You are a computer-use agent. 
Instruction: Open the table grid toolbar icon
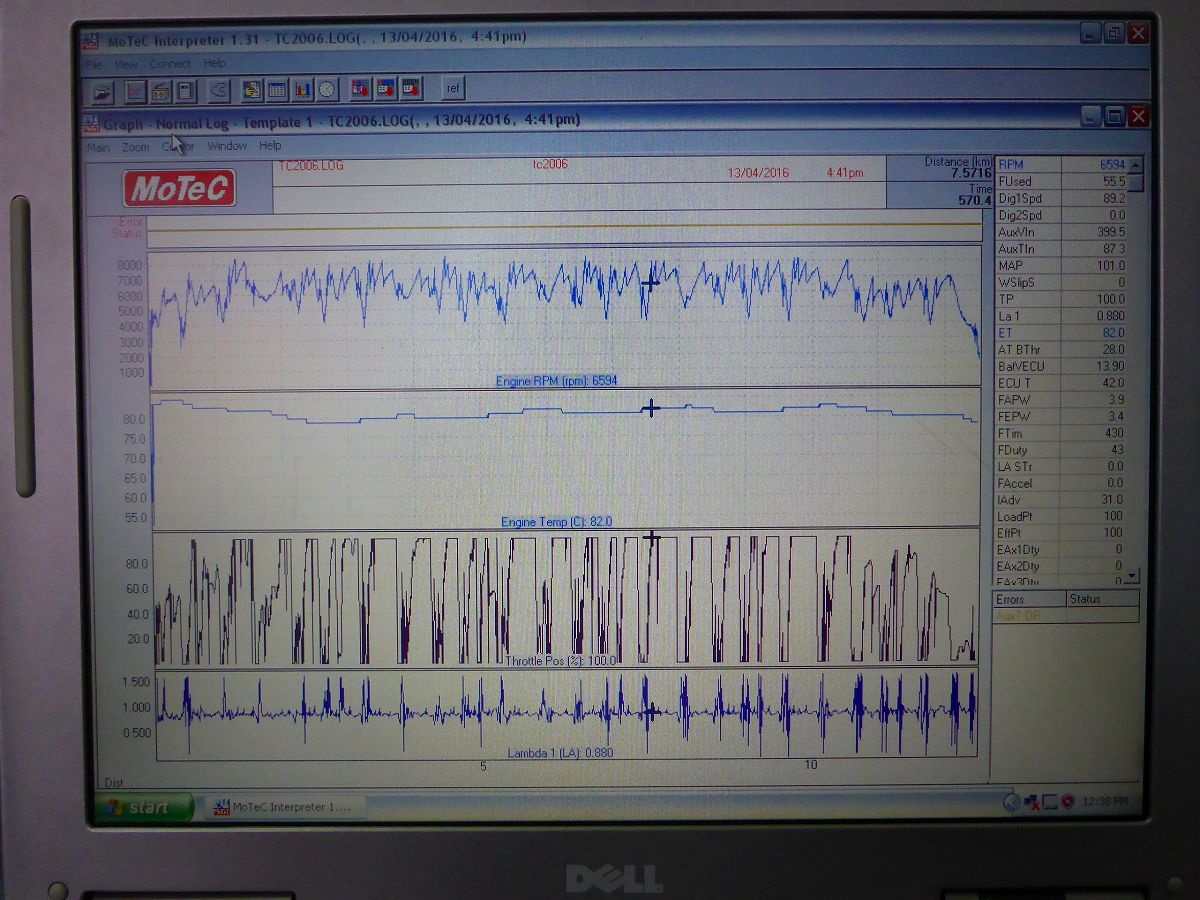(276, 90)
